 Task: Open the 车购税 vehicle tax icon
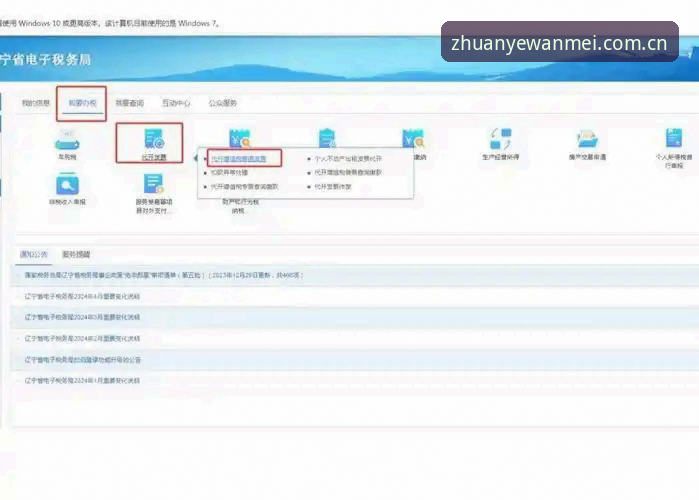pos(67,142)
